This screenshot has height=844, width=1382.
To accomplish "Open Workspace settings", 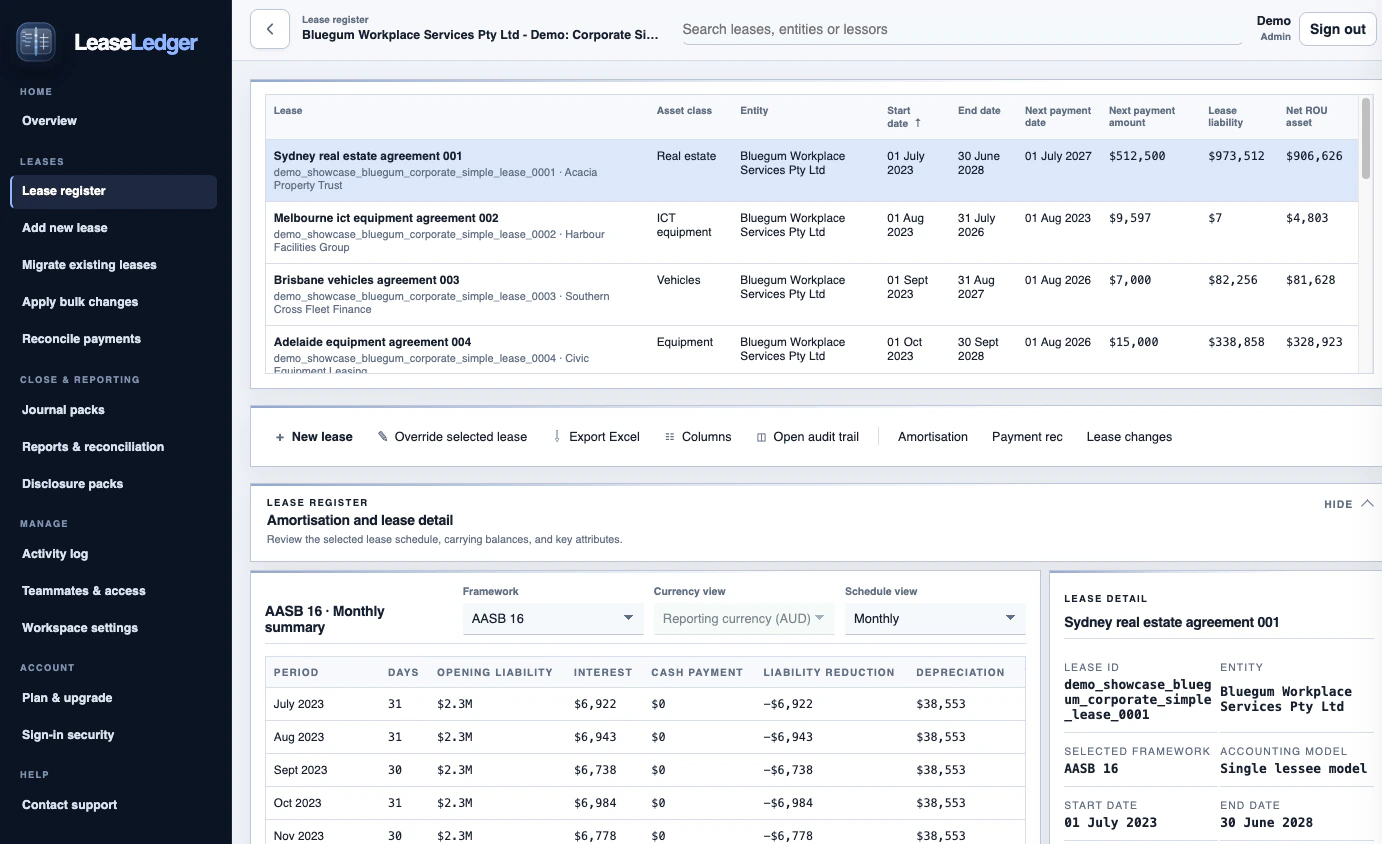I will 113,628.
